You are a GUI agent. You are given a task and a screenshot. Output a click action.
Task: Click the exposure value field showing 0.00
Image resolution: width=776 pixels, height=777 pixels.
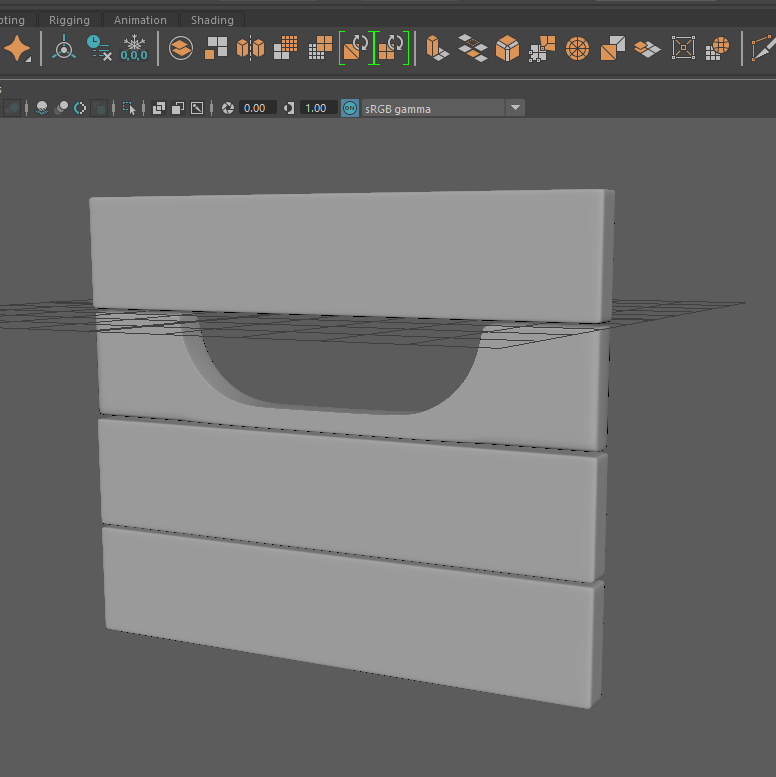click(x=256, y=108)
